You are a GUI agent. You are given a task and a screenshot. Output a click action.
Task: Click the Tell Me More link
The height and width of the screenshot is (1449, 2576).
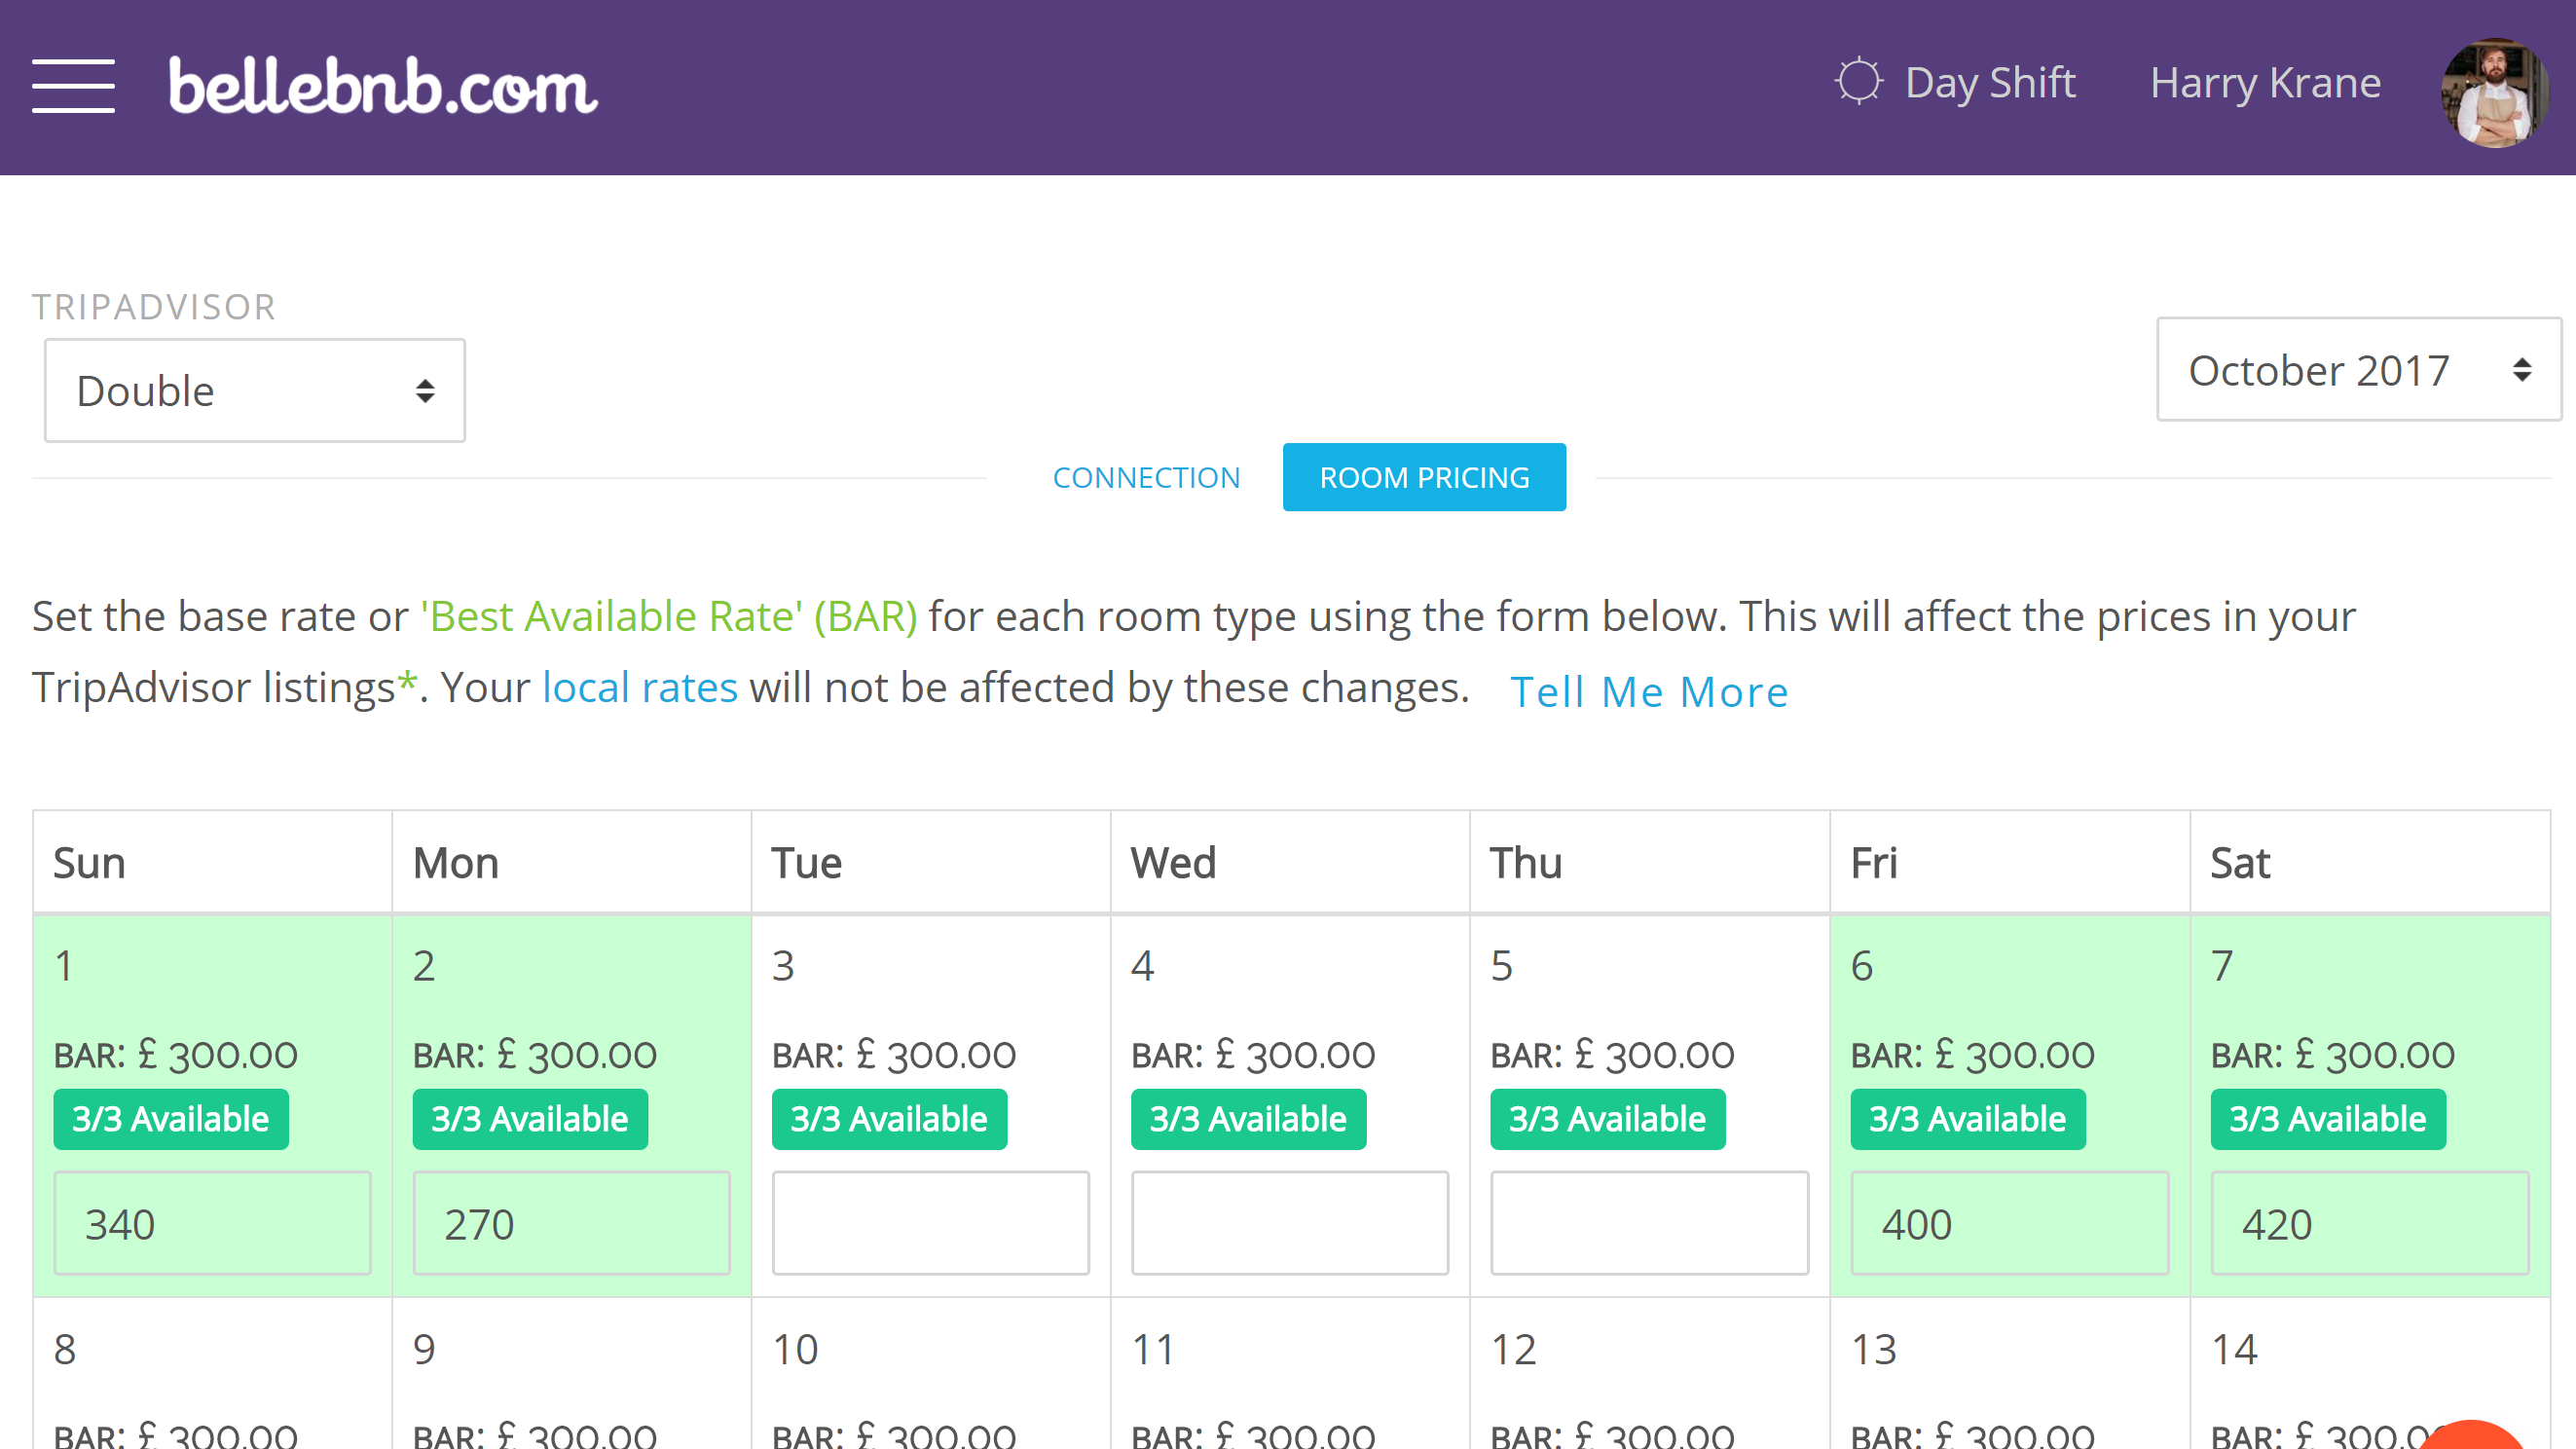(1647, 690)
